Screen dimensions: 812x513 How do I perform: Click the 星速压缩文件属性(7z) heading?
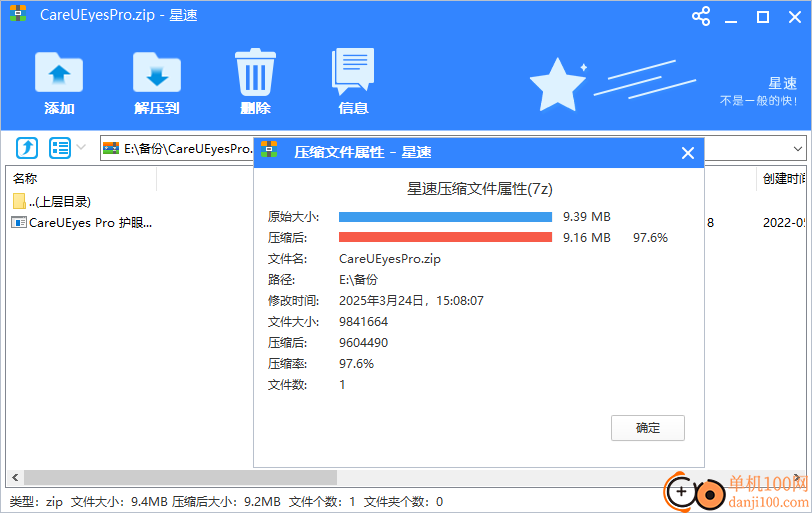click(x=480, y=189)
